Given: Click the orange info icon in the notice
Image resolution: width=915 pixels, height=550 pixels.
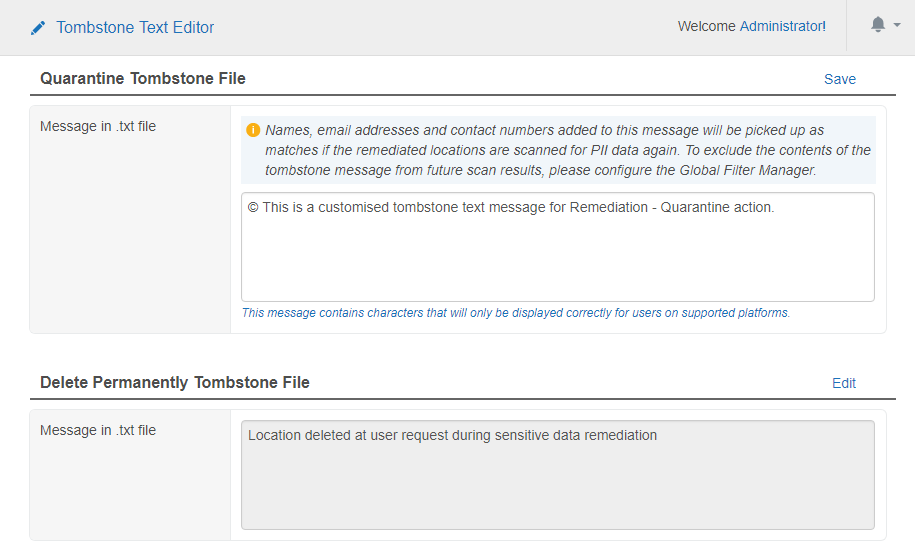Looking at the screenshot, I should pos(253,130).
